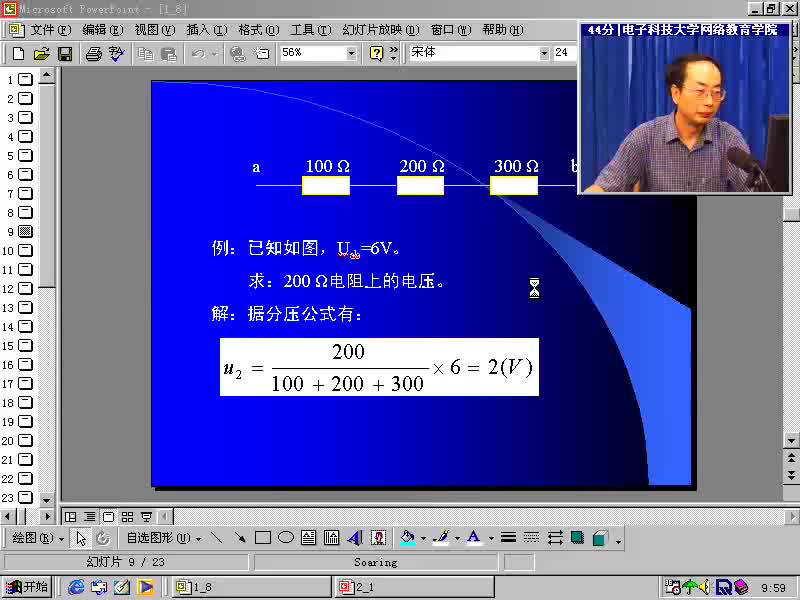Open the Shadow settings icon

(578, 538)
